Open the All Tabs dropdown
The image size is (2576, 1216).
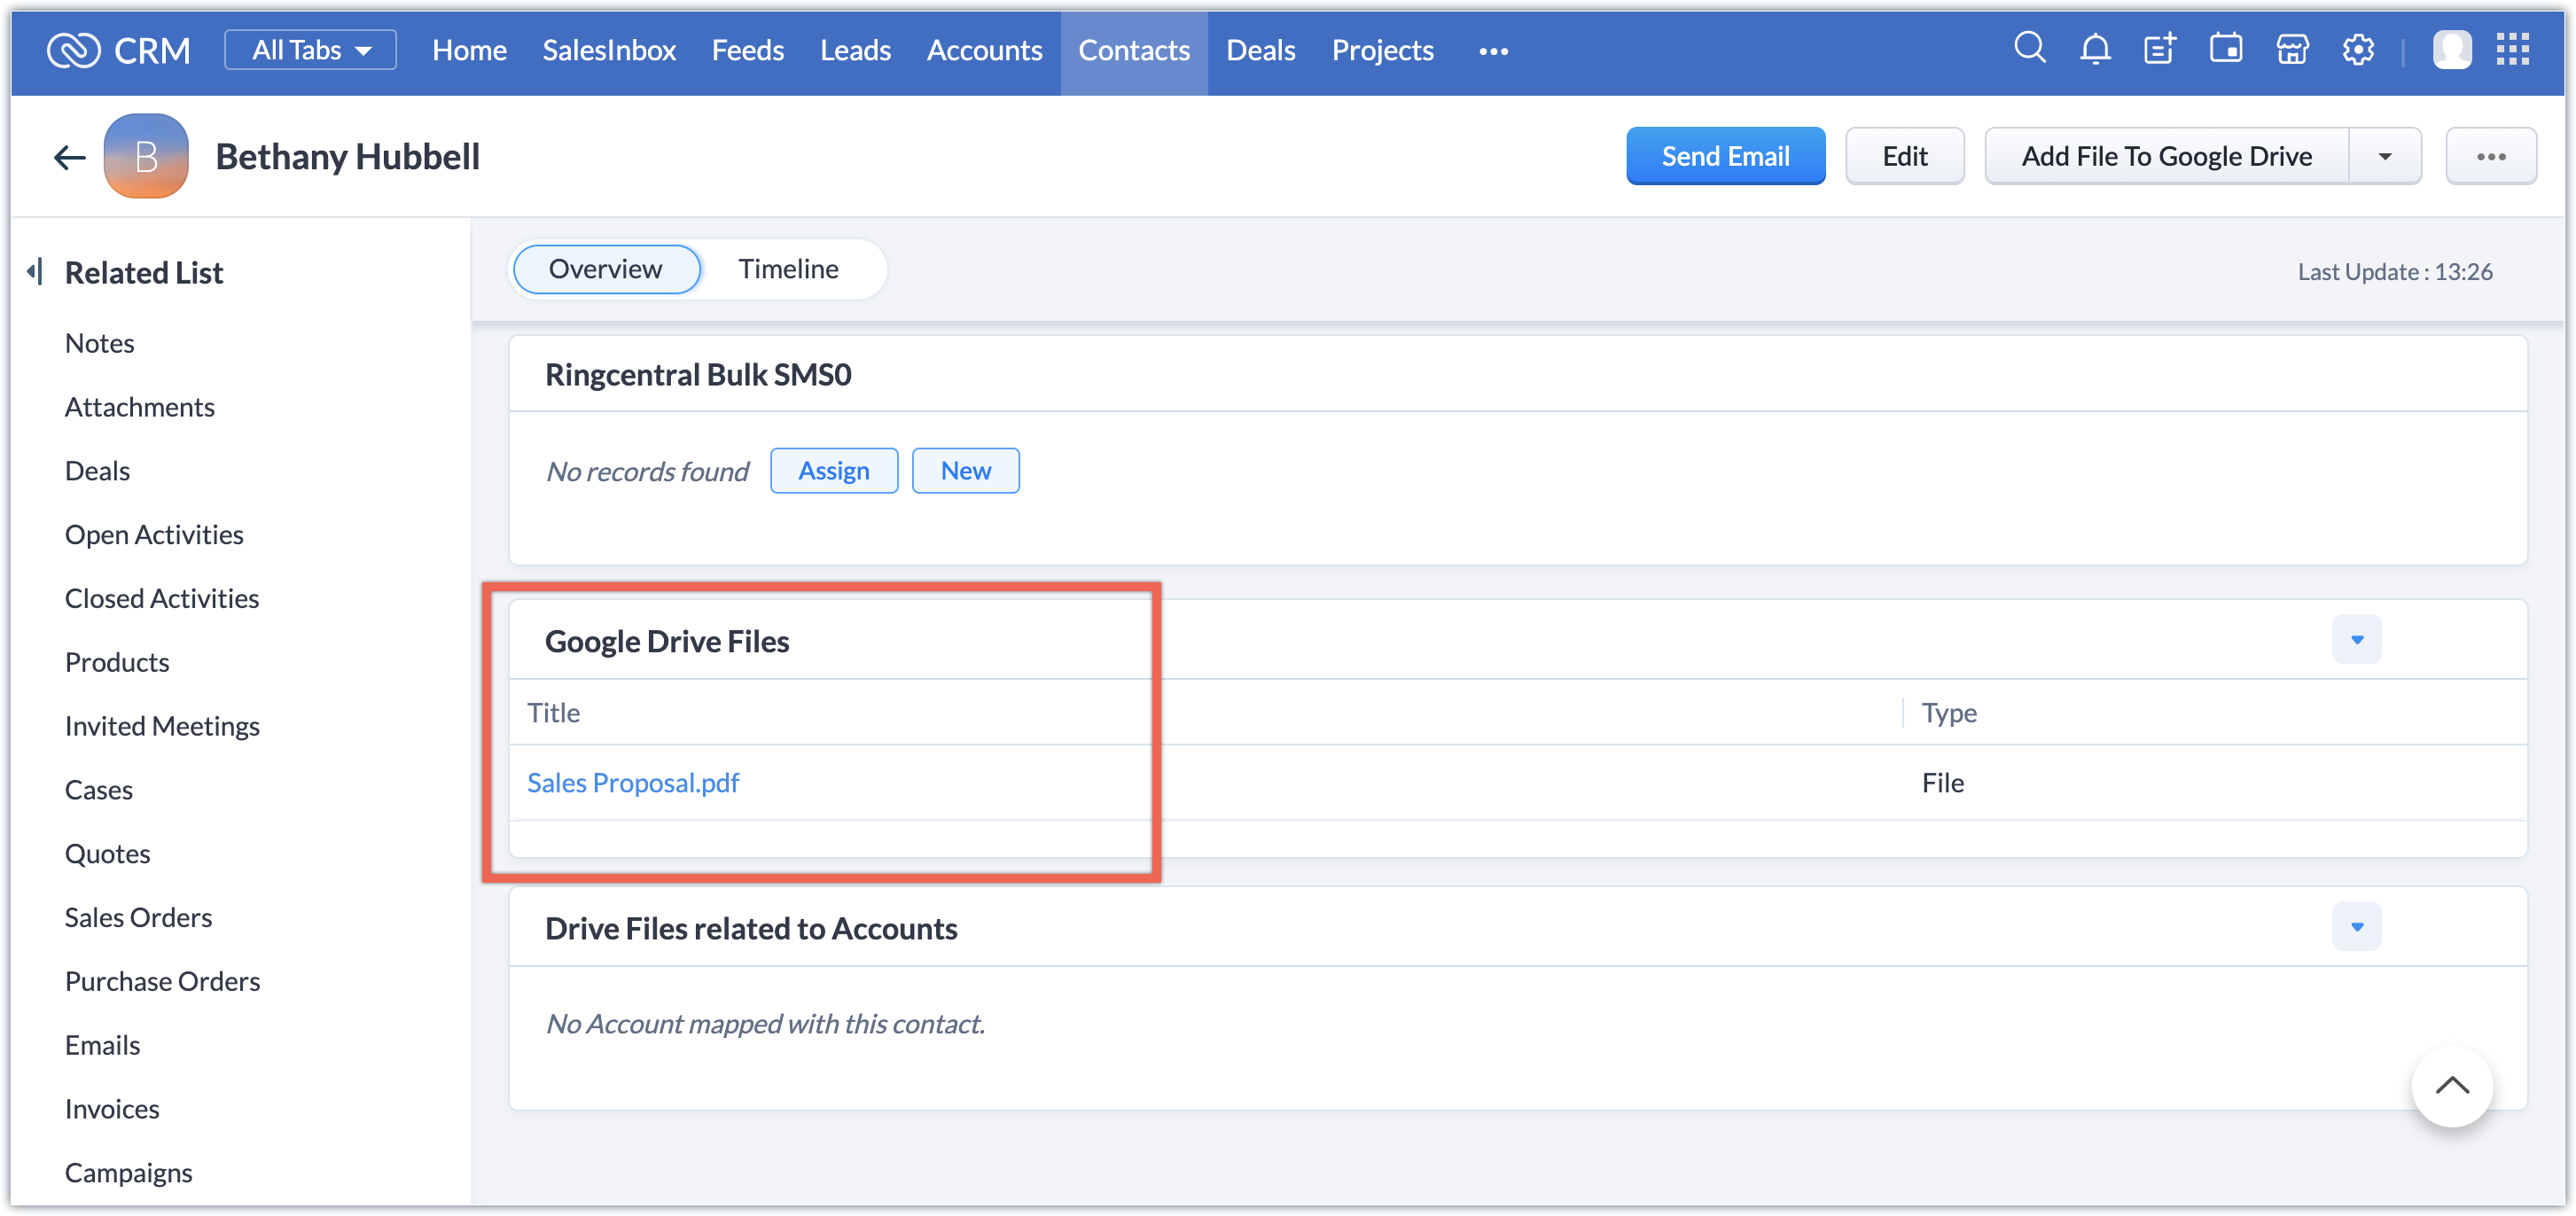coord(310,50)
